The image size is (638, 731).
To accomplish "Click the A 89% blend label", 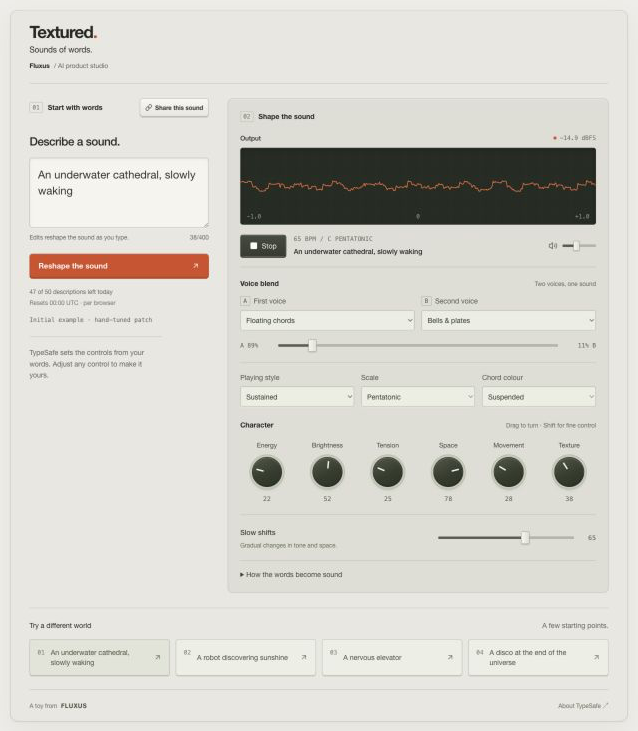I will [249, 345].
